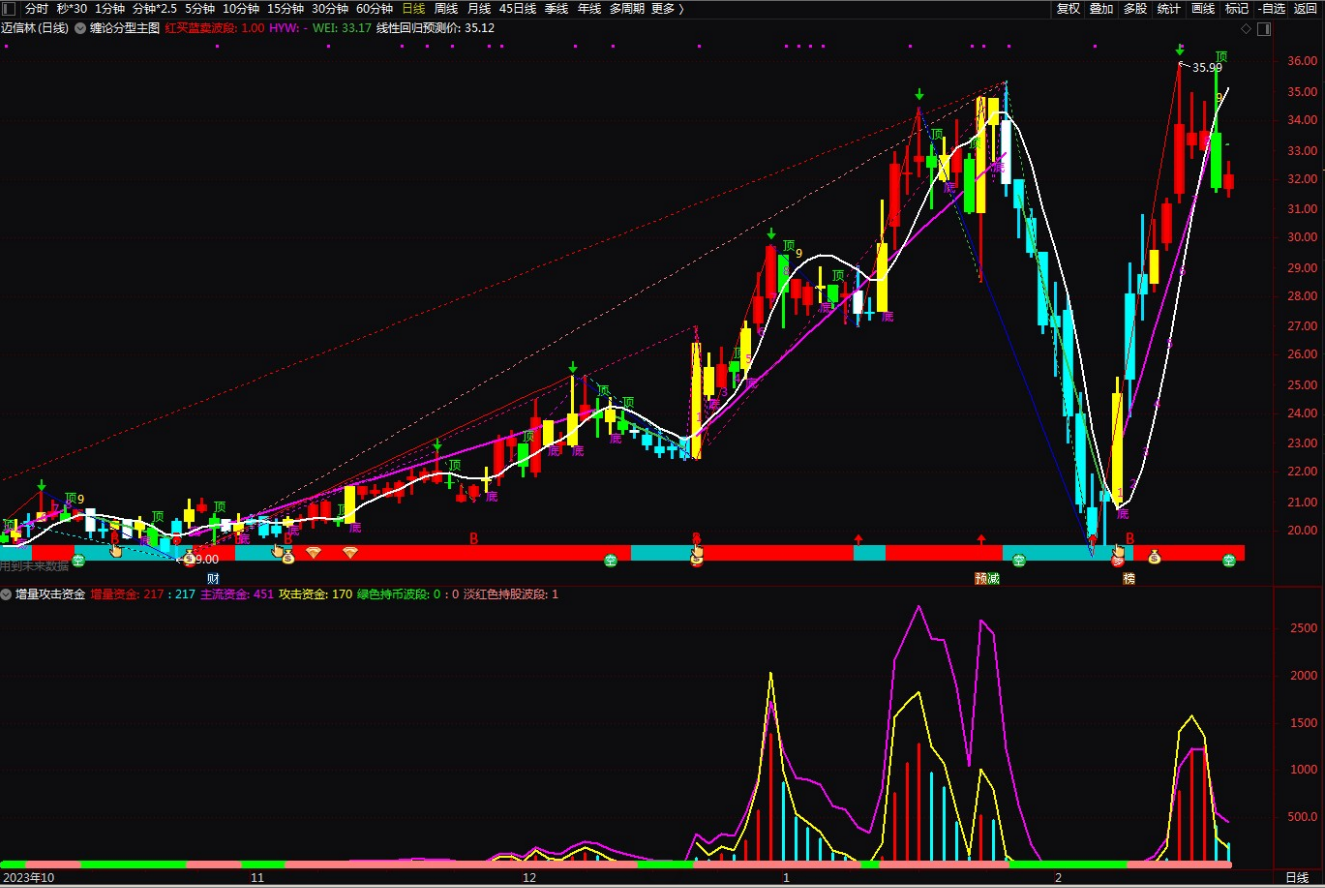Viewport: 1325px width, 888px height.
Task: Switch to the 分时 chart period
Action: pyautogui.click(x=36, y=8)
